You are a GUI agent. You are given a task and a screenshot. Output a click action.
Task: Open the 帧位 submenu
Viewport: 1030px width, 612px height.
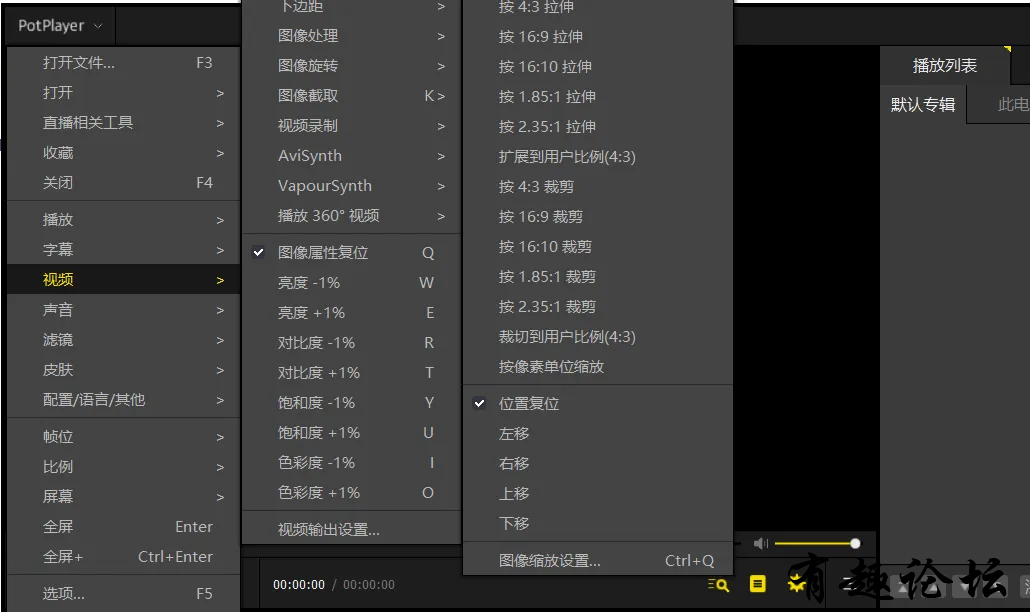(123, 437)
